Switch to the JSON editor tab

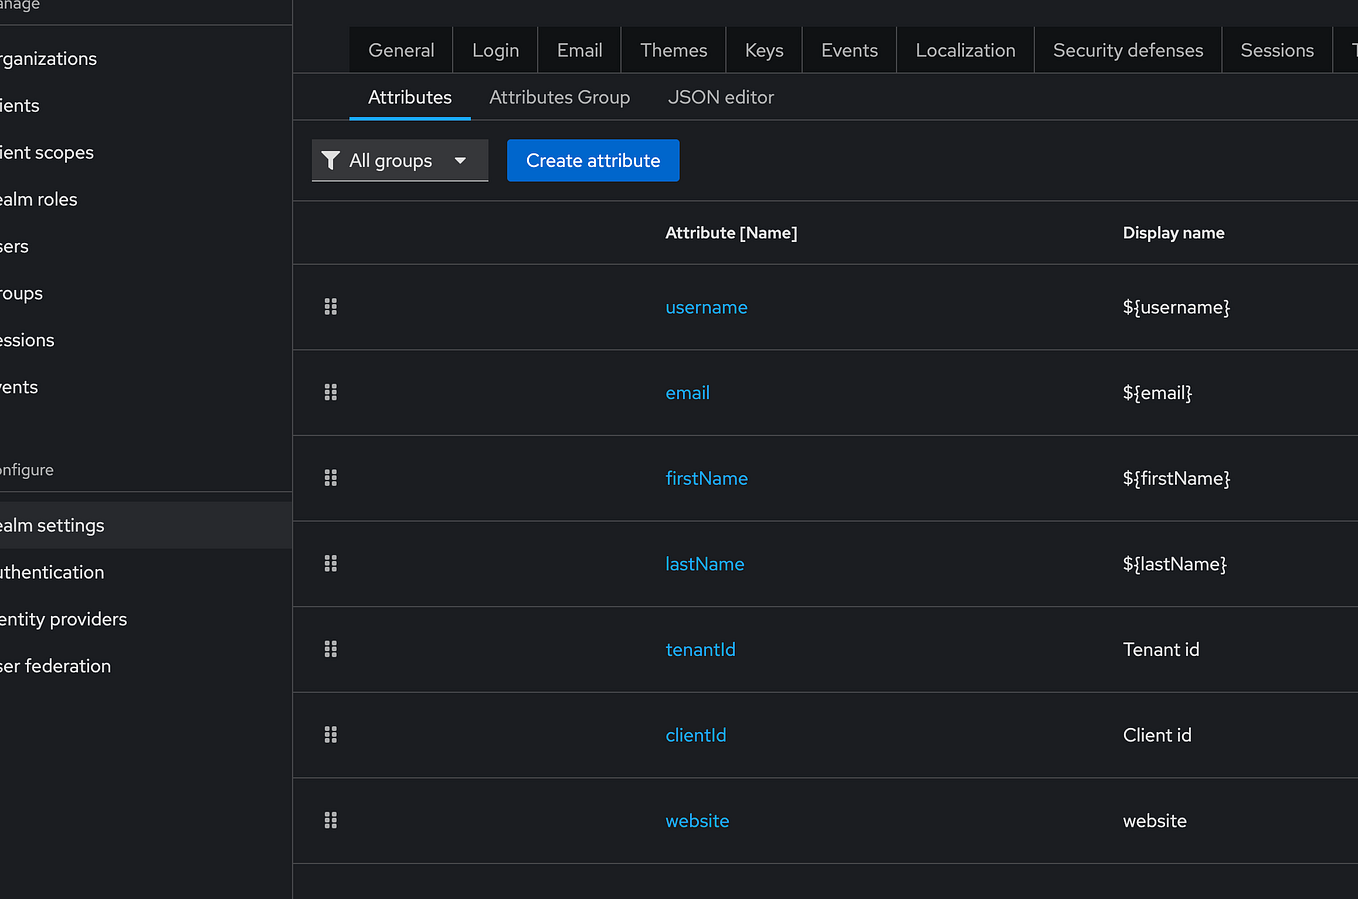[721, 97]
